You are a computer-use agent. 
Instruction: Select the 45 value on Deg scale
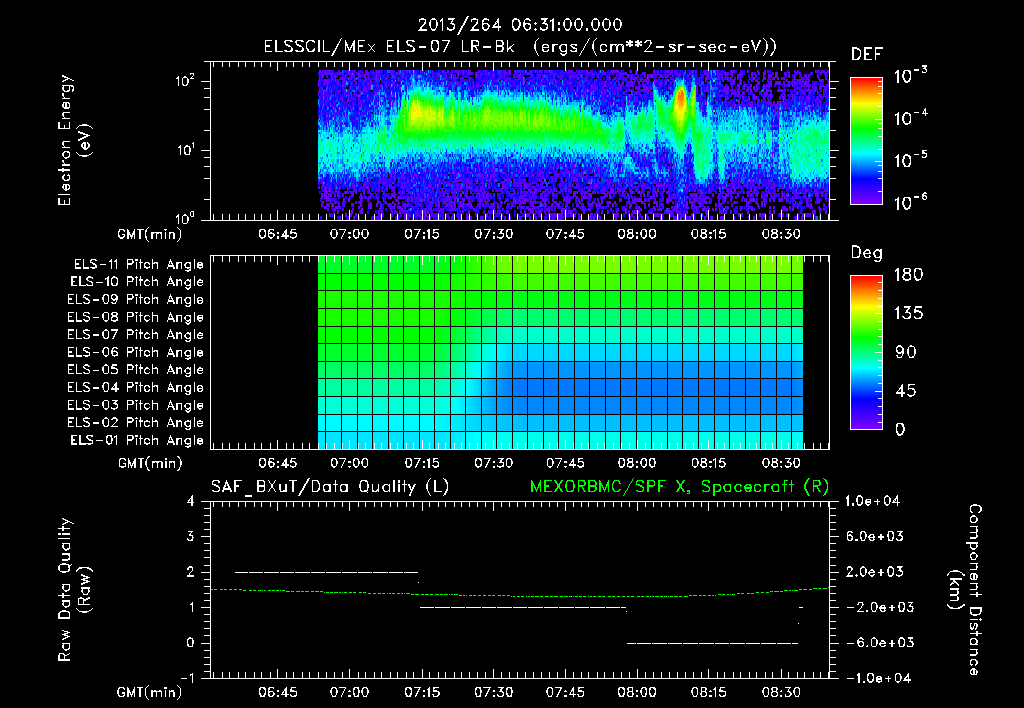click(906, 391)
